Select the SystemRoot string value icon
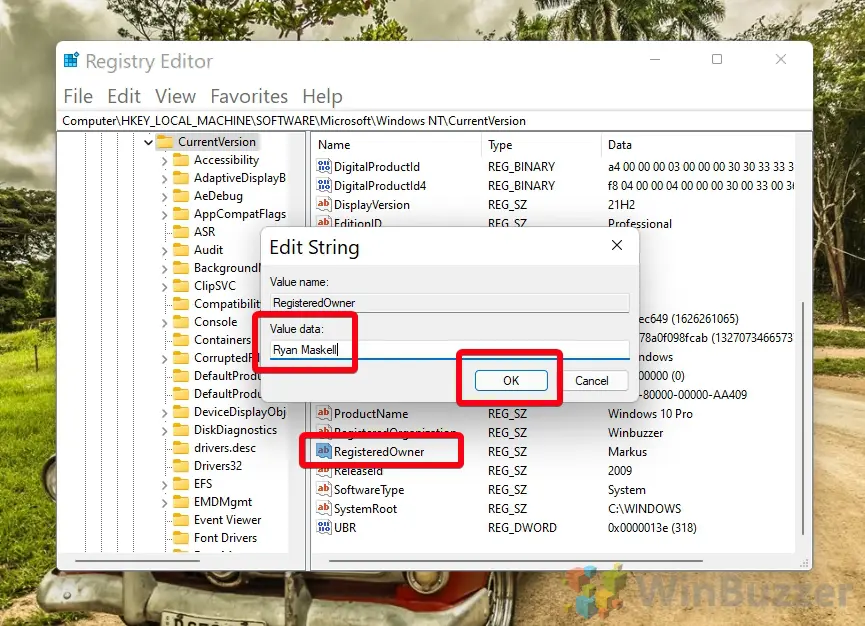The width and height of the screenshot is (865, 626). click(323, 509)
